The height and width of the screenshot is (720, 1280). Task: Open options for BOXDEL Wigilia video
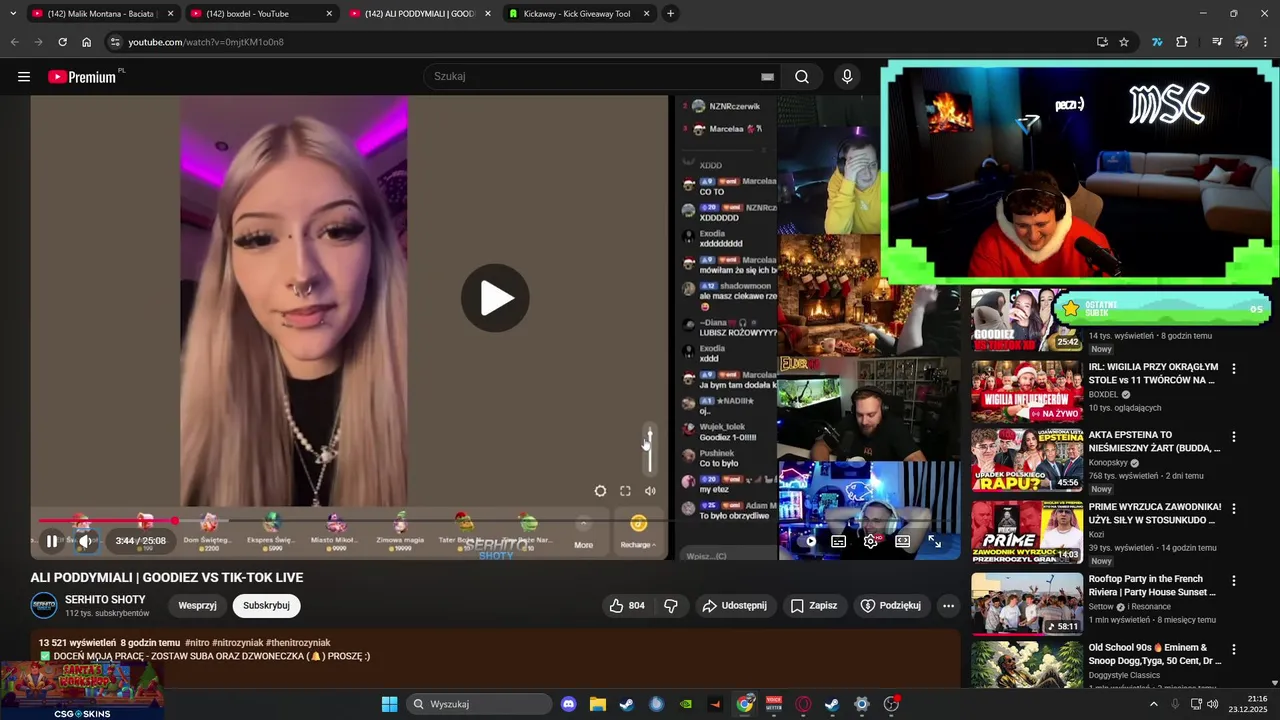[x=1234, y=369]
